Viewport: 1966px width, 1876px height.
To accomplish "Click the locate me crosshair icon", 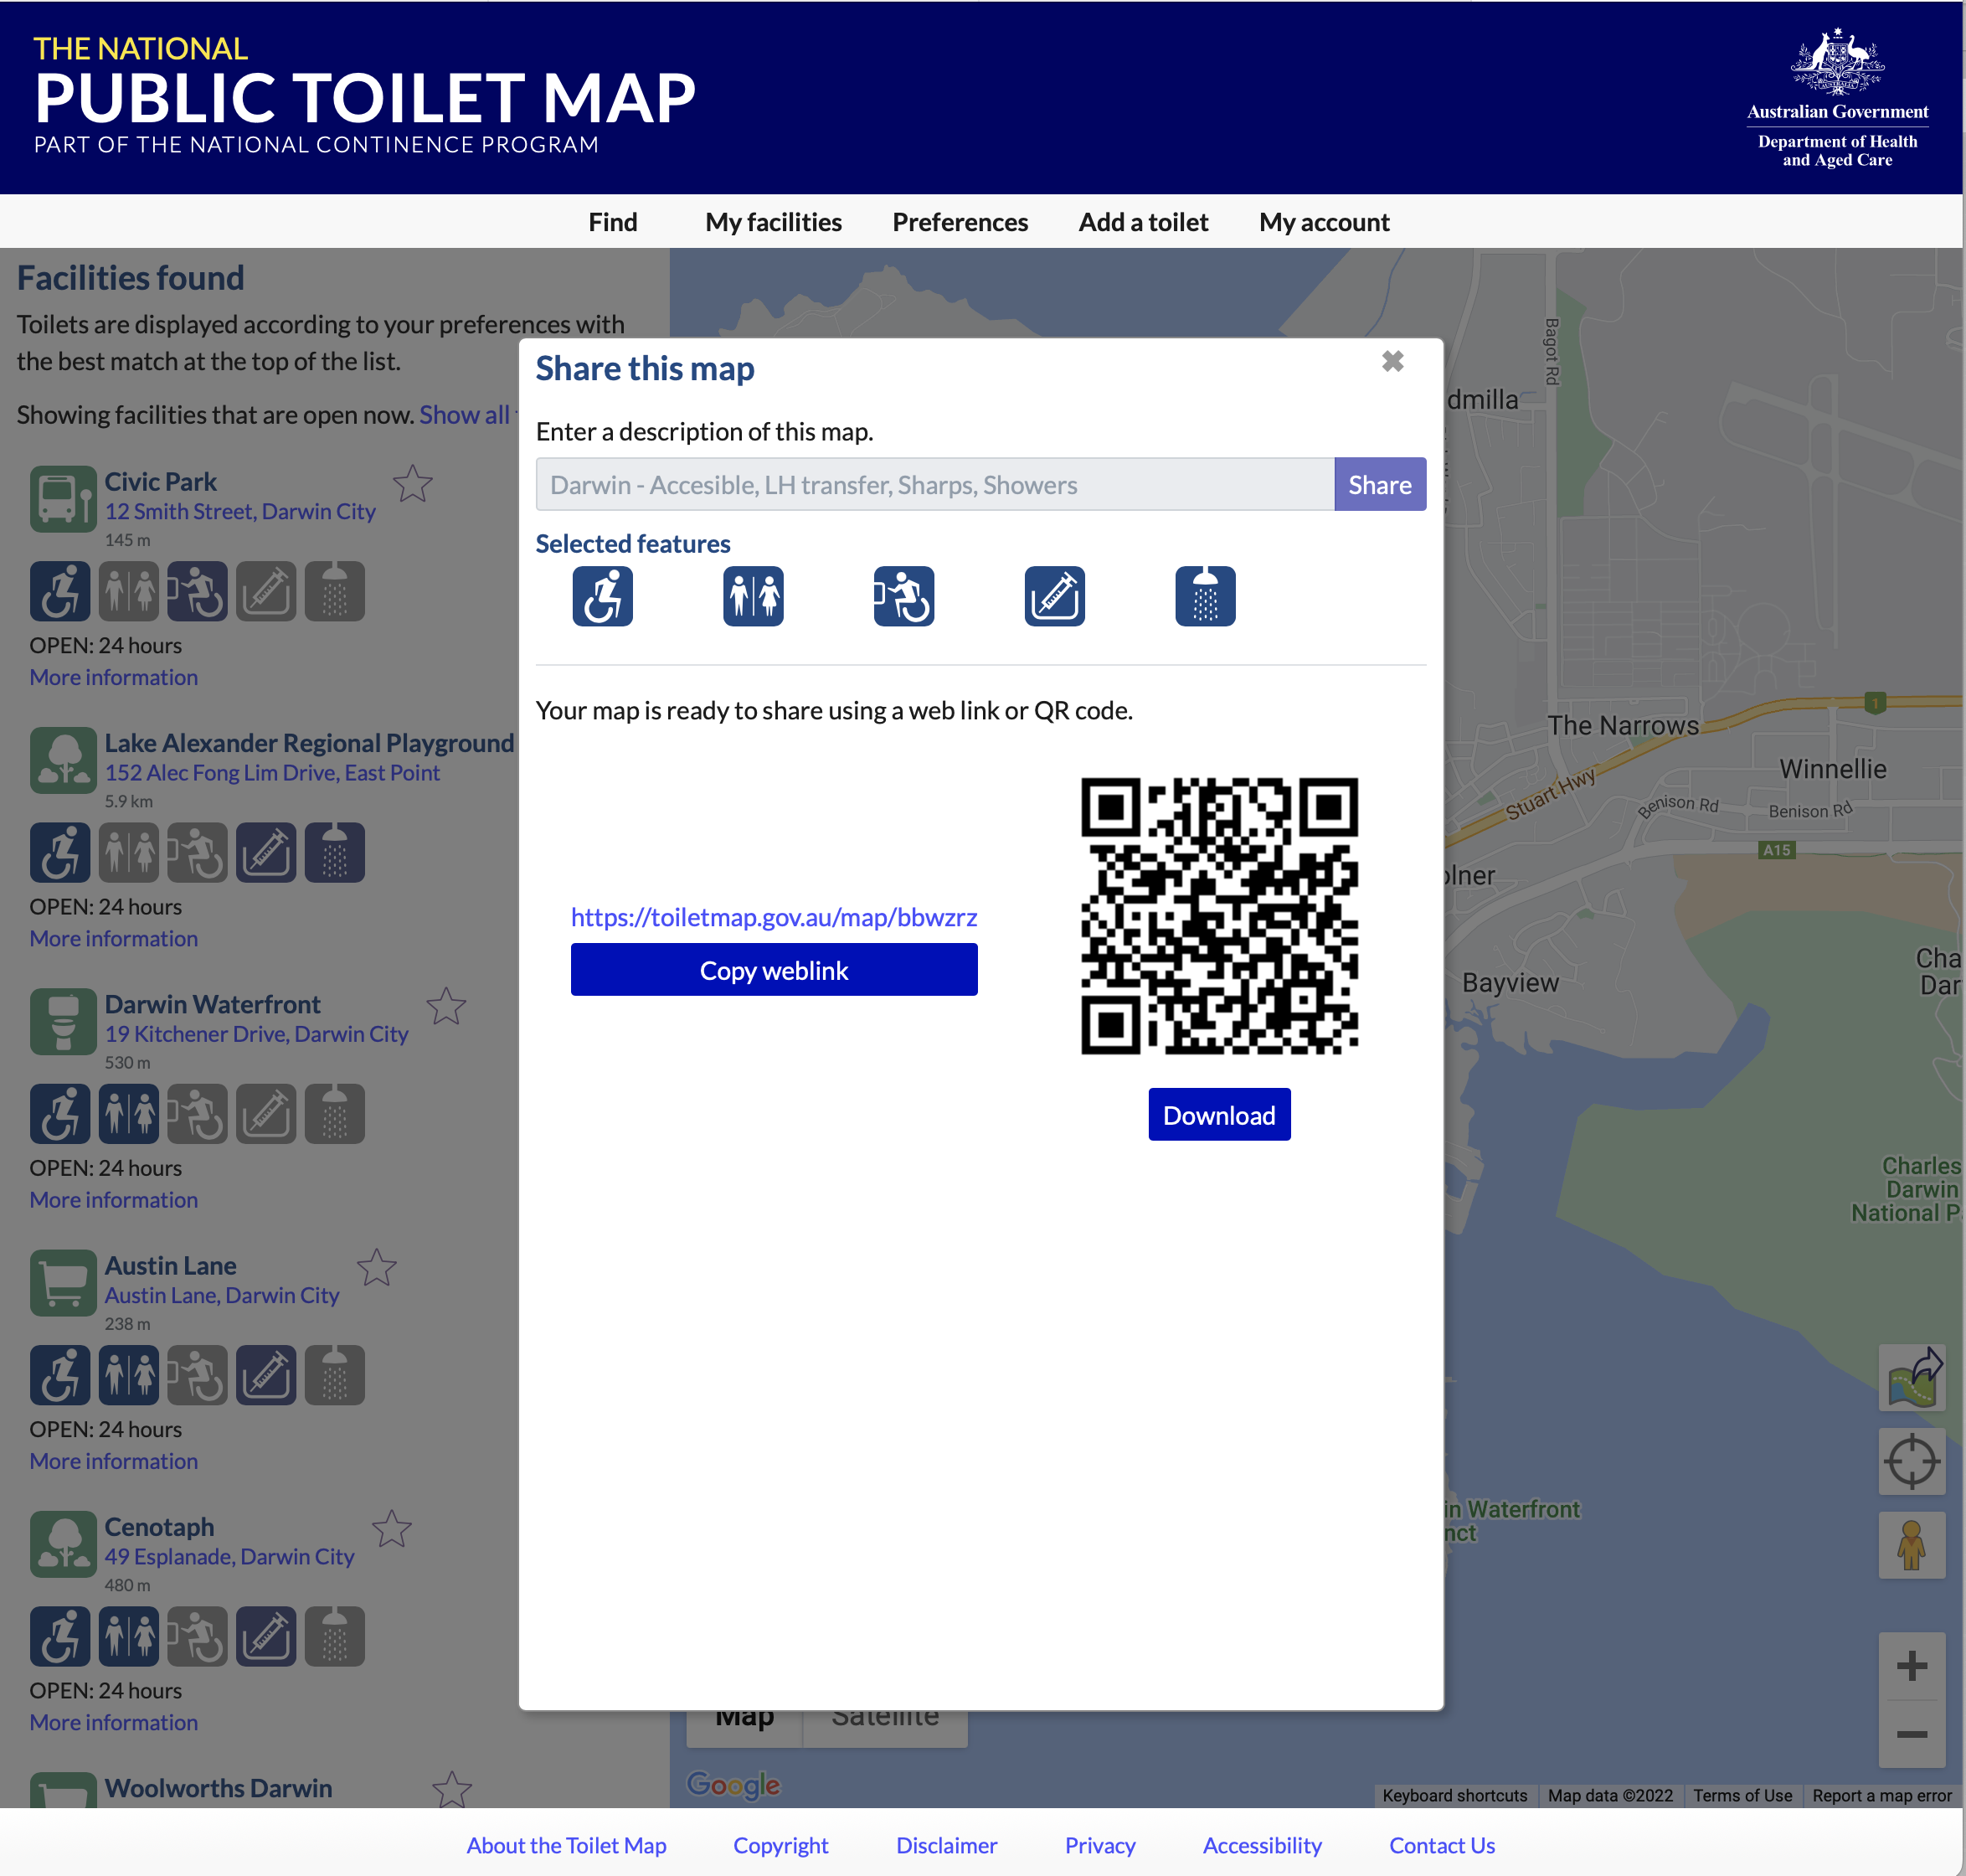I will pos(1911,1461).
